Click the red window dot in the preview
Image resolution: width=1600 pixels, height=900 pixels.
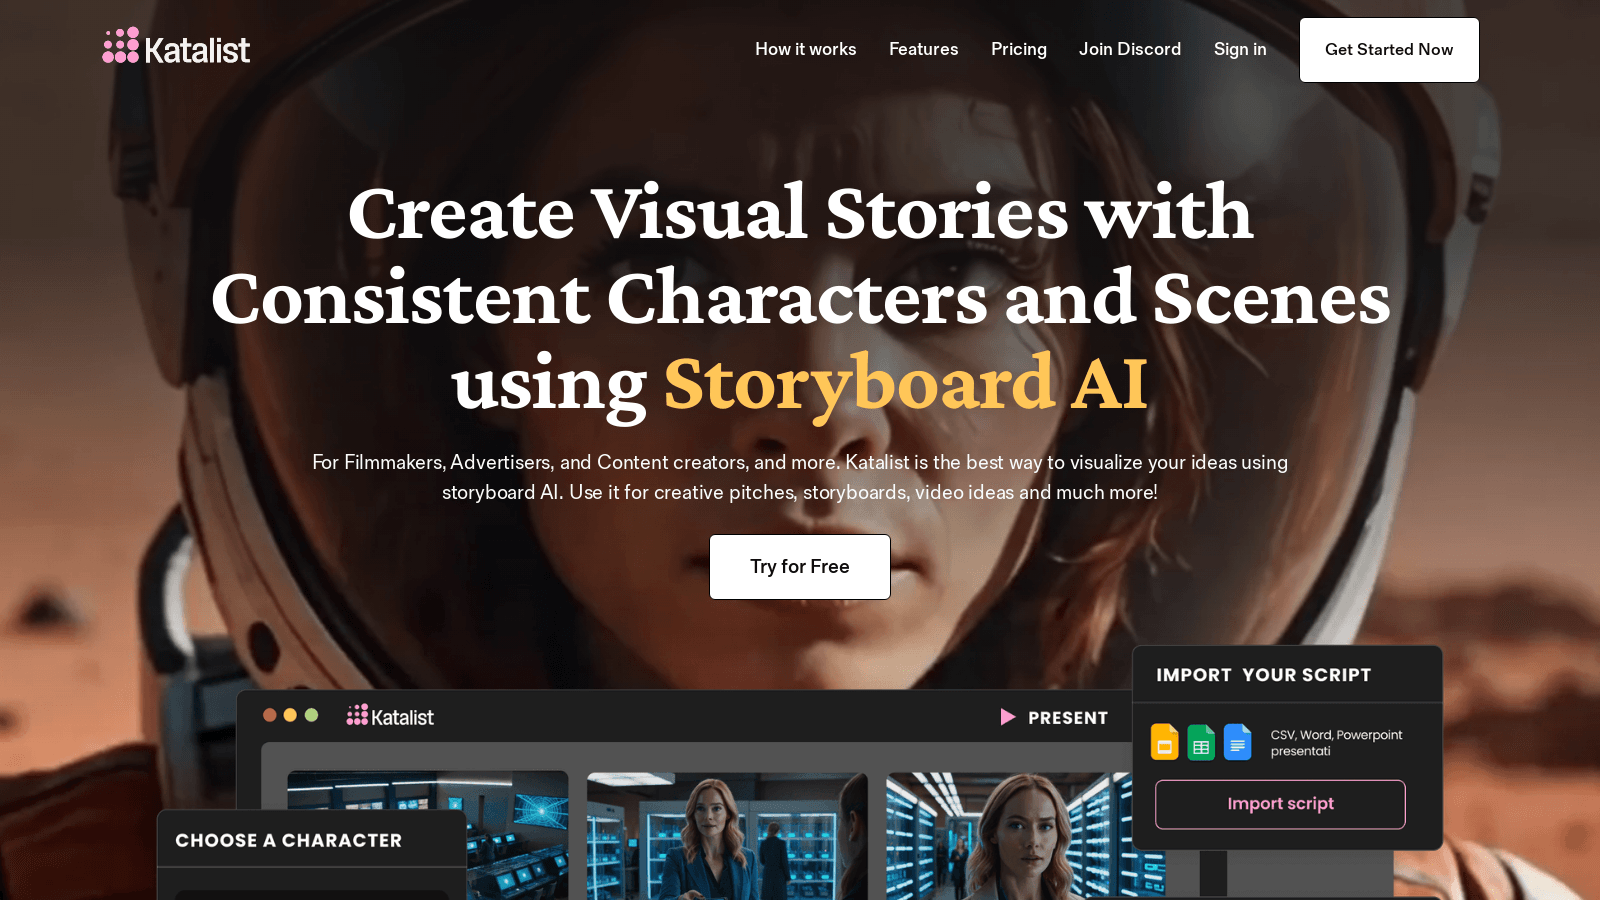coord(269,715)
